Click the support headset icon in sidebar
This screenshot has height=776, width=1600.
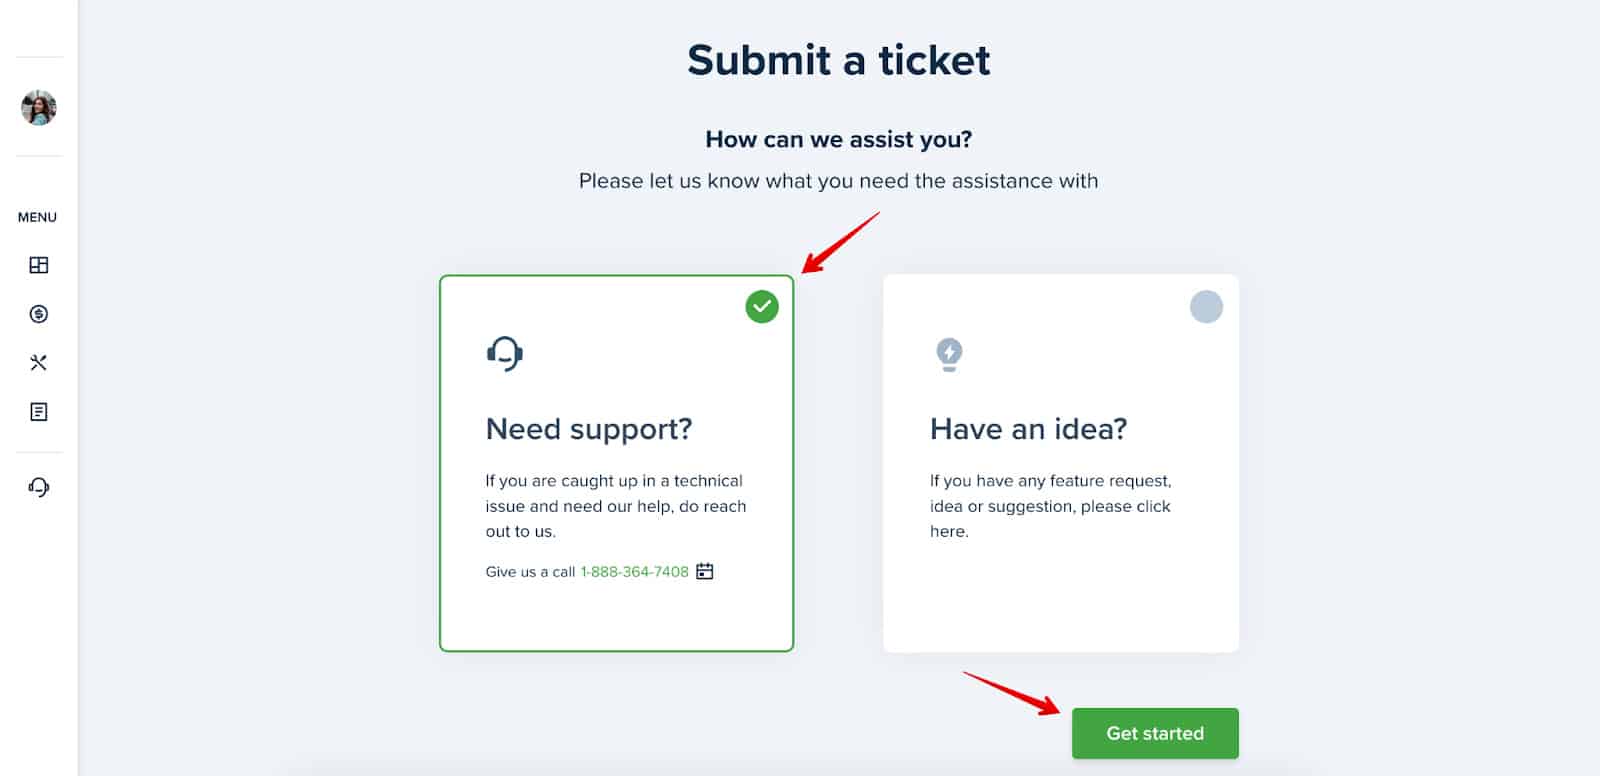(x=39, y=487)
